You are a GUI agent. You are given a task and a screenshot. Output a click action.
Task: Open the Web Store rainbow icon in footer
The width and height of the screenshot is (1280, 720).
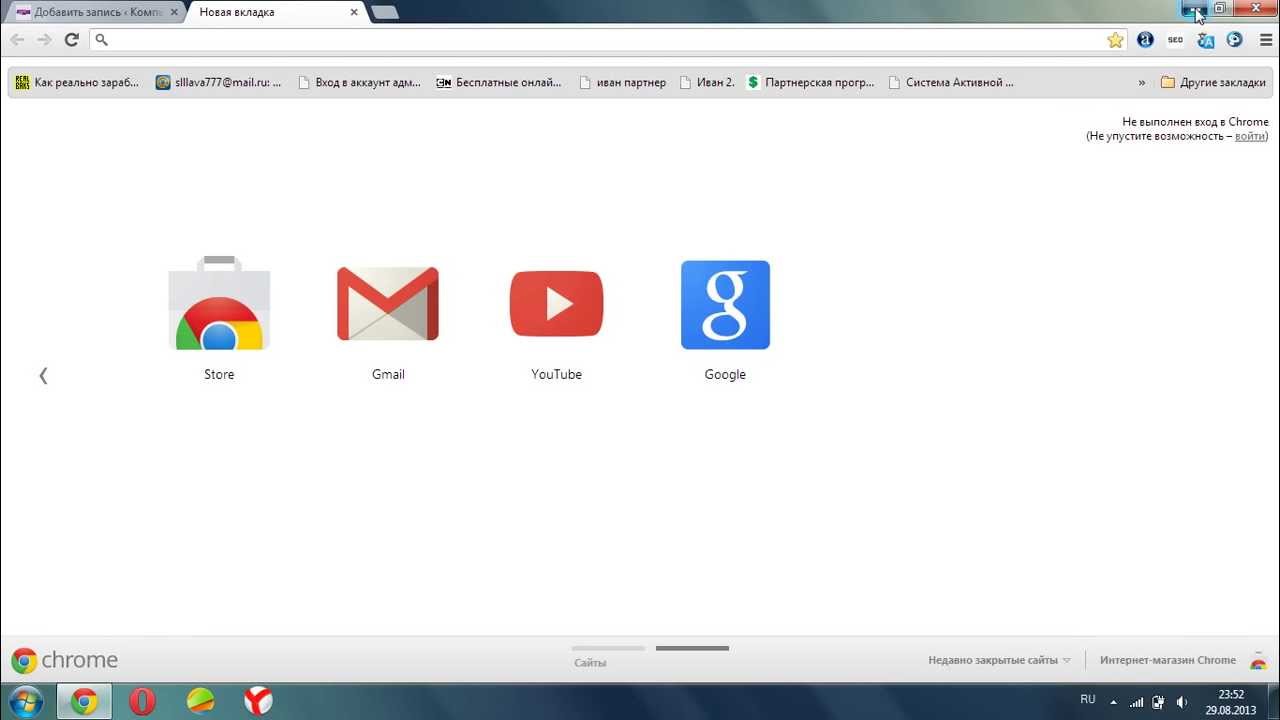(x=1259, y=661)
